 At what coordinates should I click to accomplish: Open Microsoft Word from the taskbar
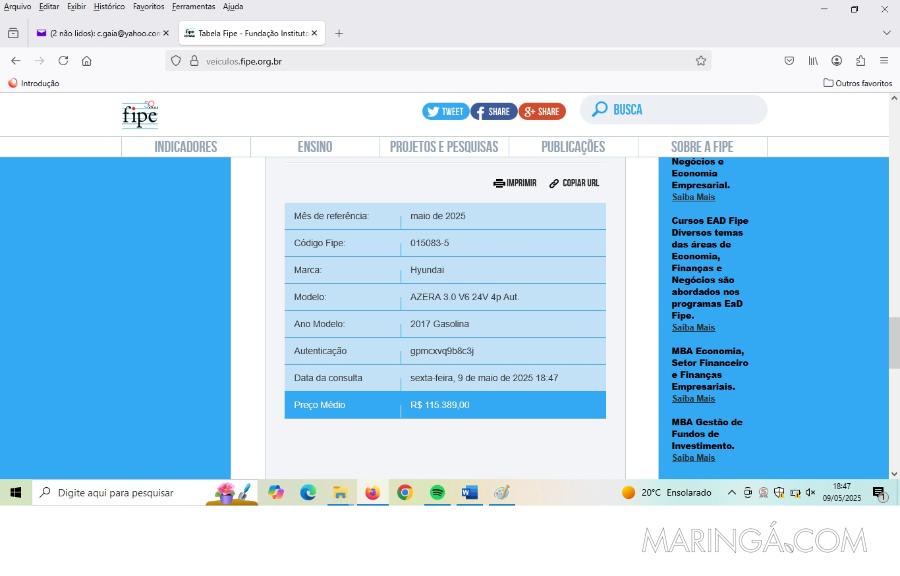tap(470, 492)
